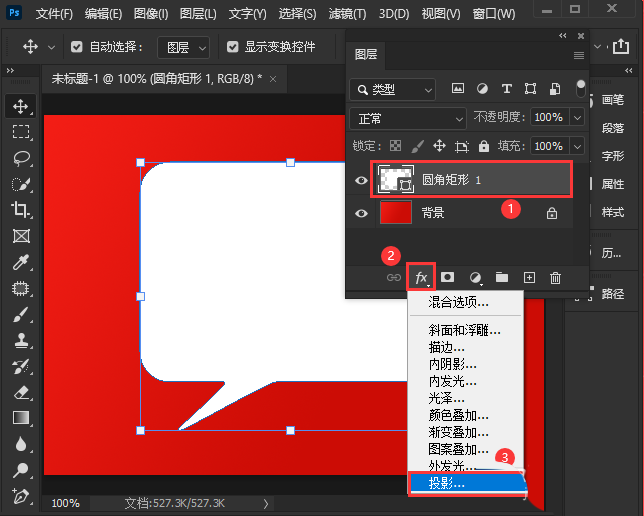Select the Rectangular Marquee tool
Screen dimensions: 644x516
coord(21,132)
